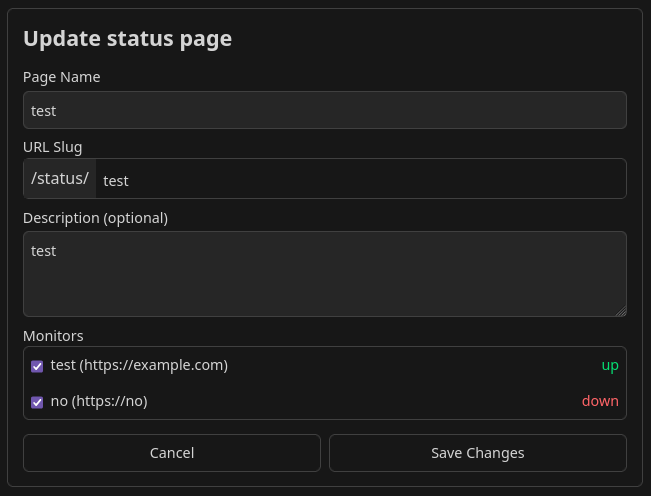Click into the URL Slug text field

click(x=360, y=180)
